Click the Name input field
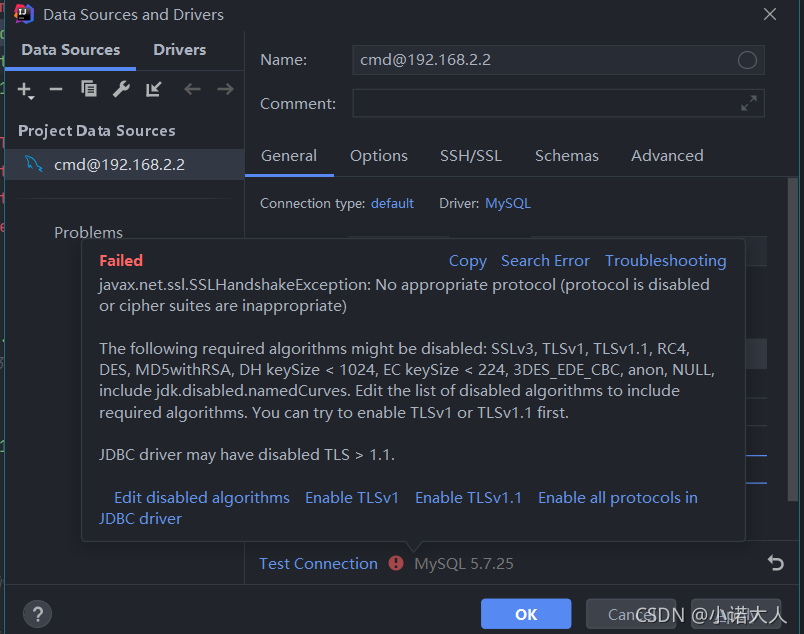 [x=558, y=60]
